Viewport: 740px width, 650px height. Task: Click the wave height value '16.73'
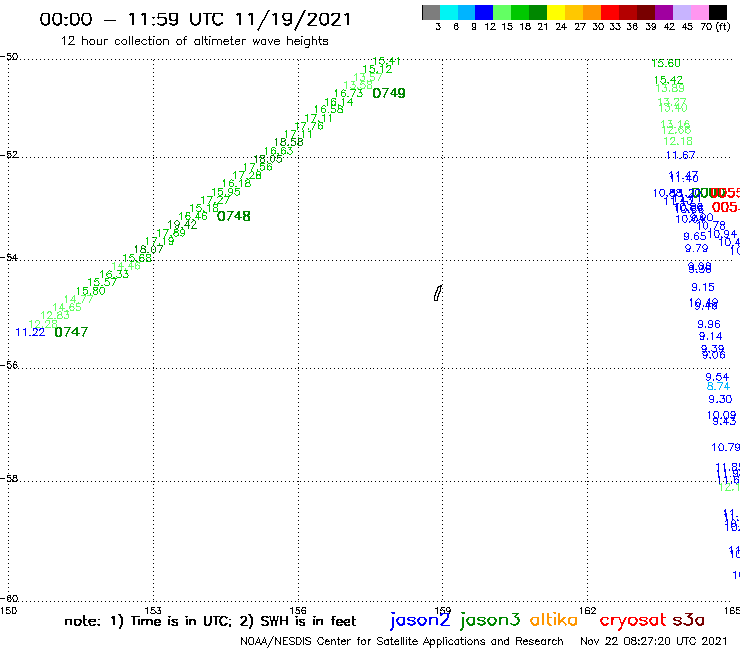point(348,93)
